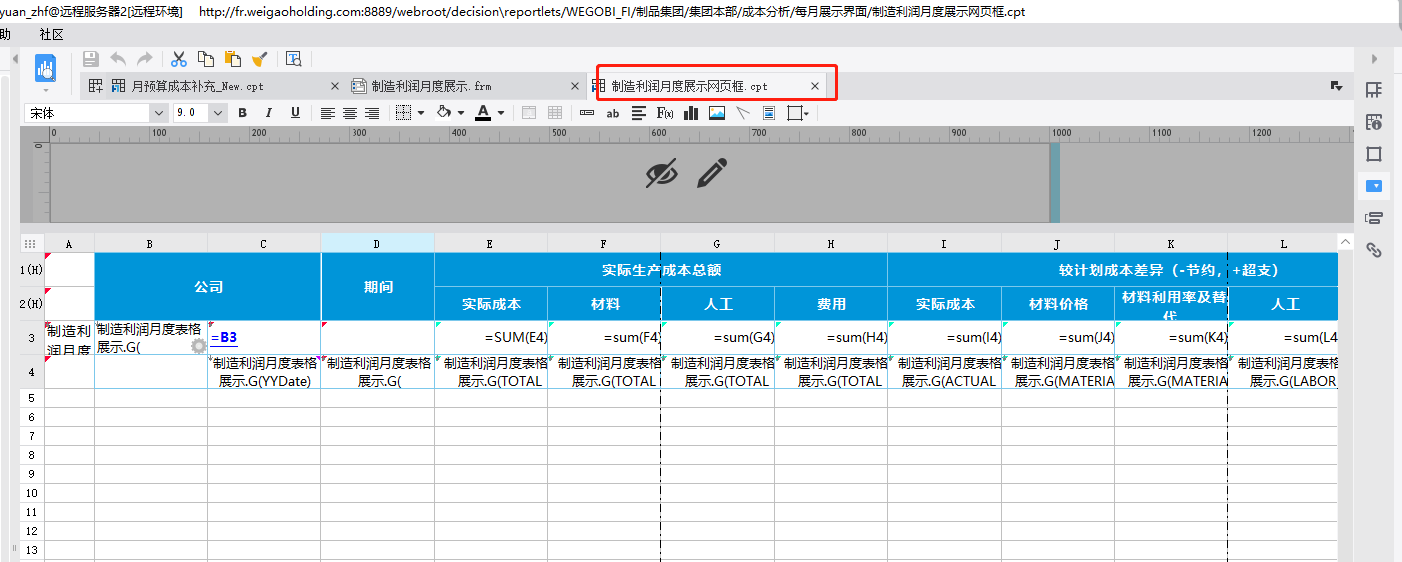1402x562 pixels.
Task: Open the template preview button
Action: [45, 68]
